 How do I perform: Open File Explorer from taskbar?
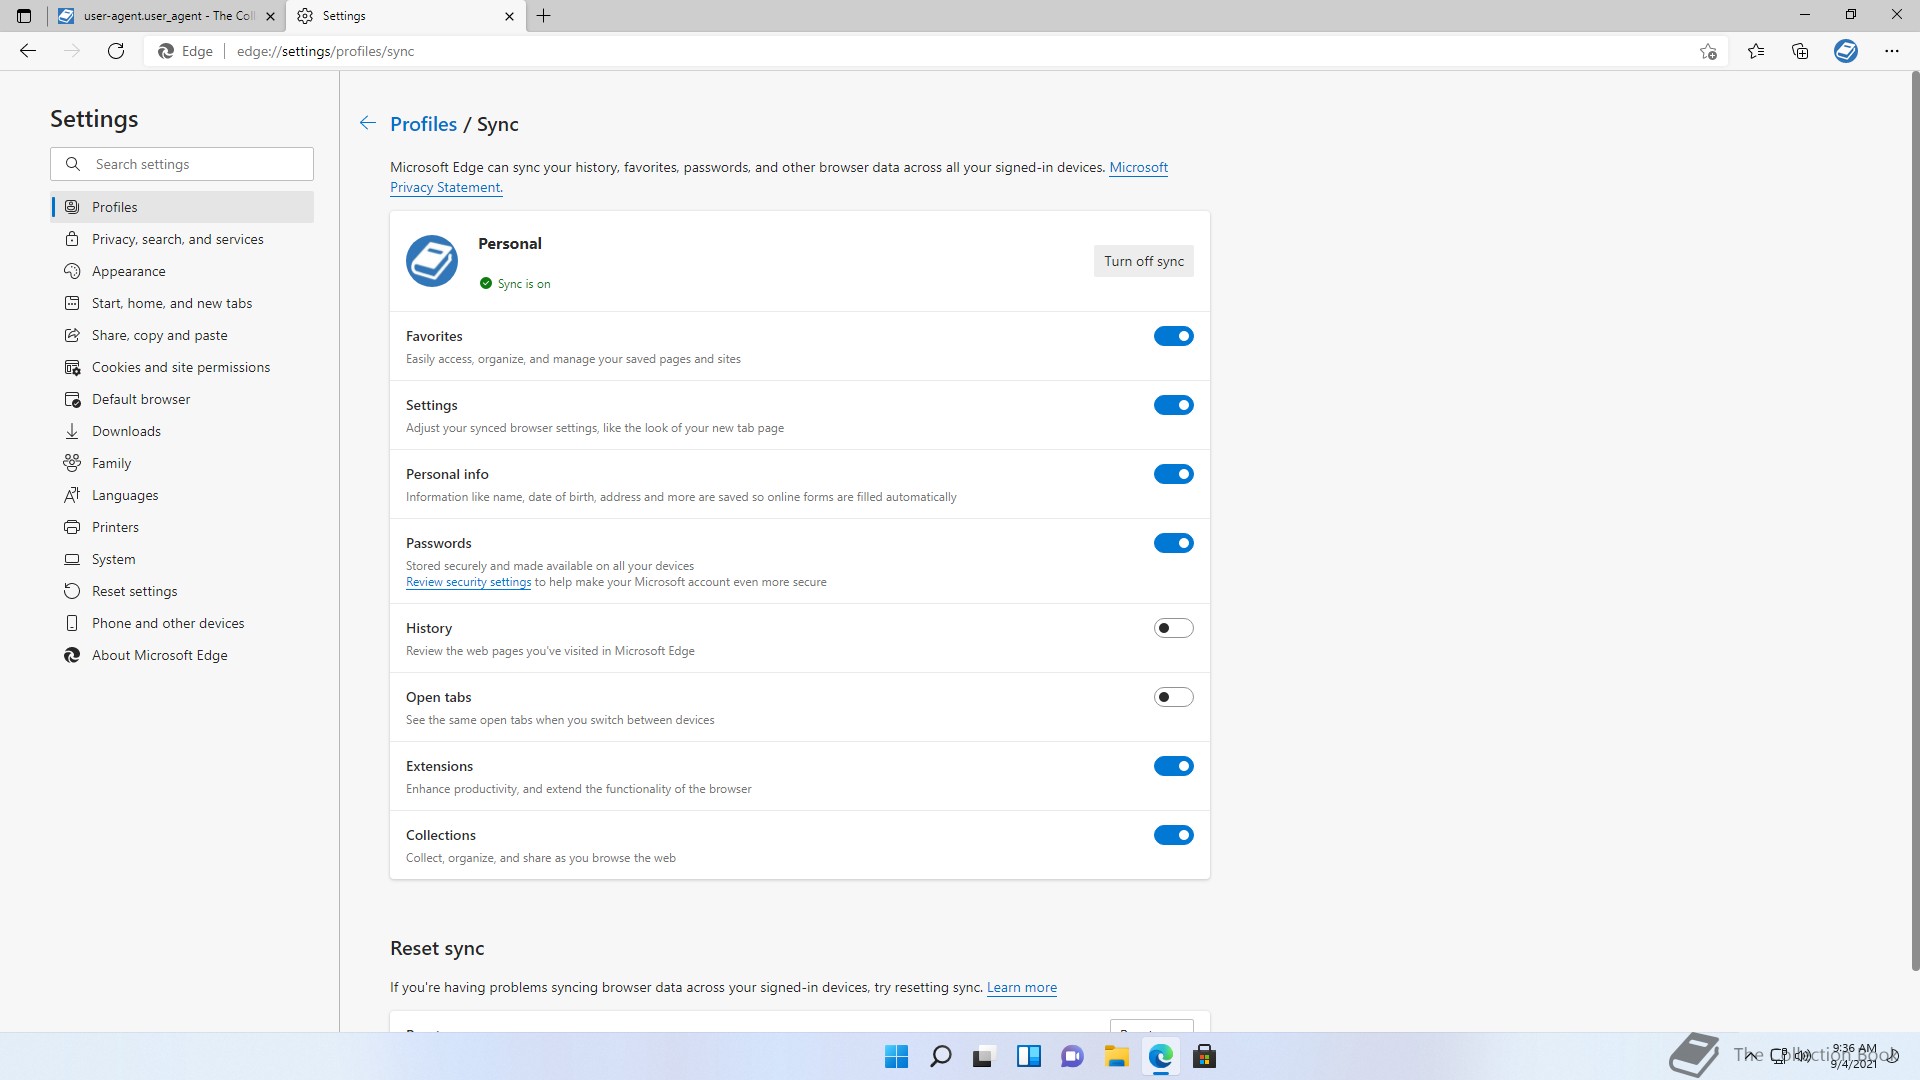click(x=1117, y=1056)
